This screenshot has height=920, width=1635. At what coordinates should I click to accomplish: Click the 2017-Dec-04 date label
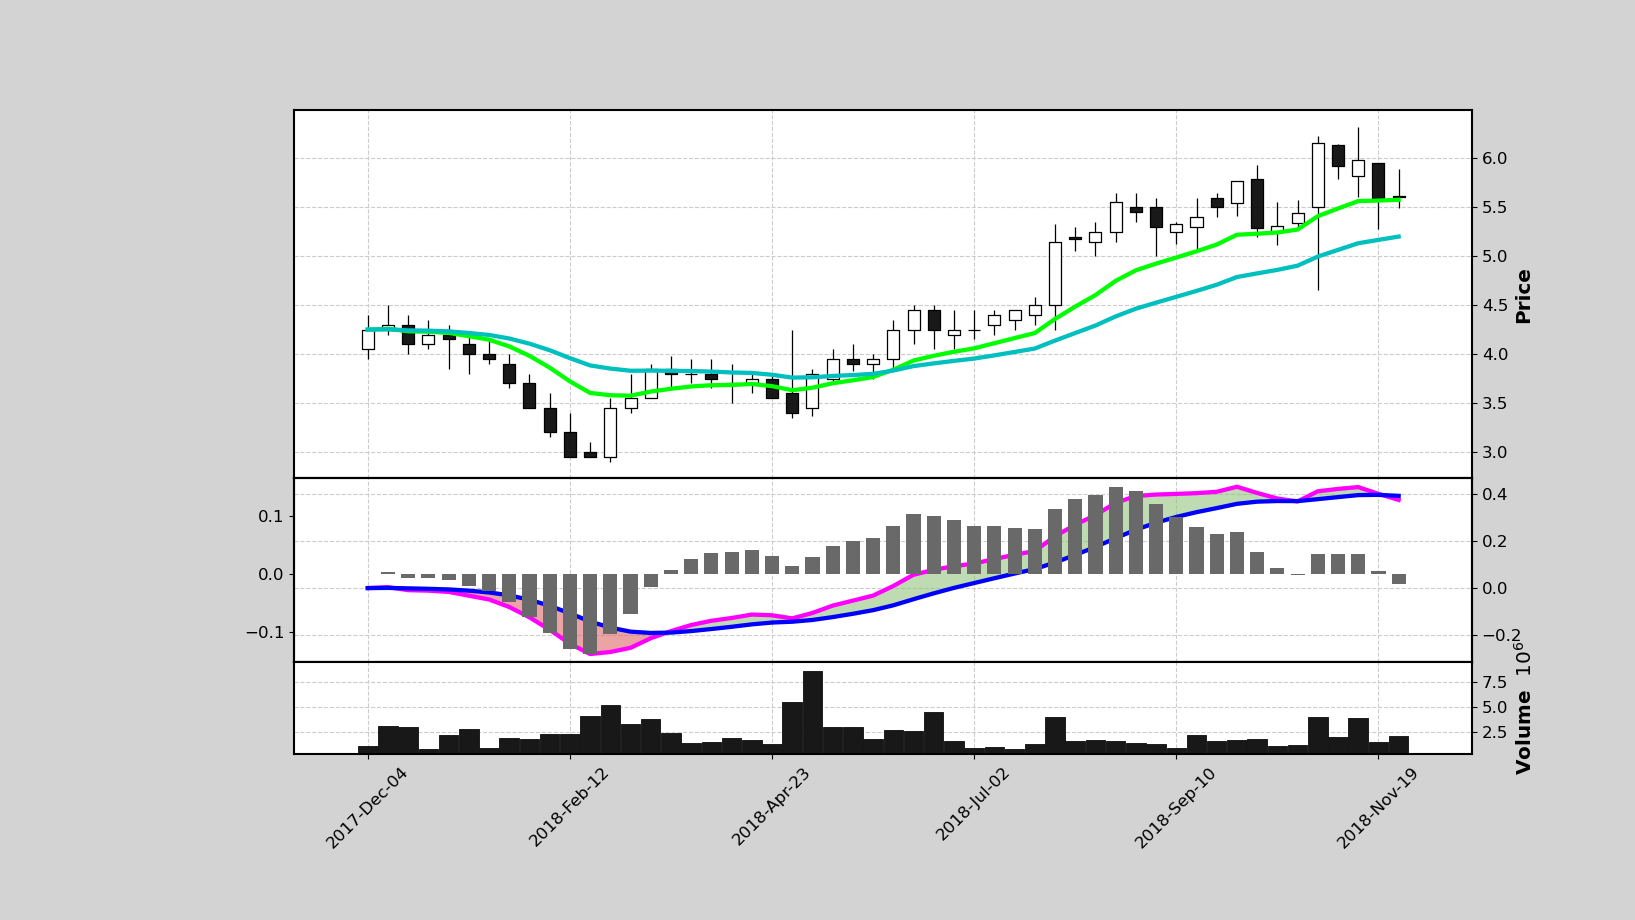[x=366, y=808]
